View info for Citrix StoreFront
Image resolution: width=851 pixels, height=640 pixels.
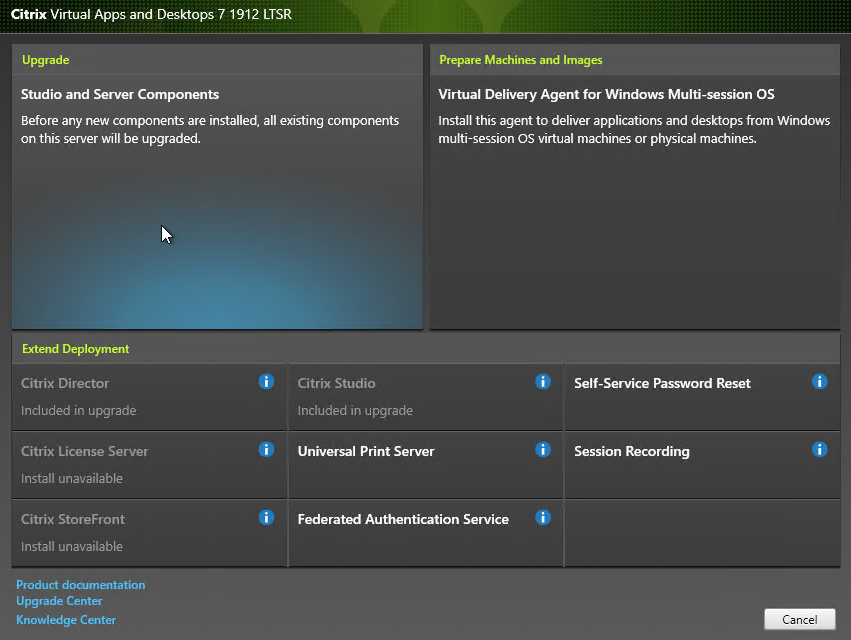pyautogui.click(x=266, y=517)
